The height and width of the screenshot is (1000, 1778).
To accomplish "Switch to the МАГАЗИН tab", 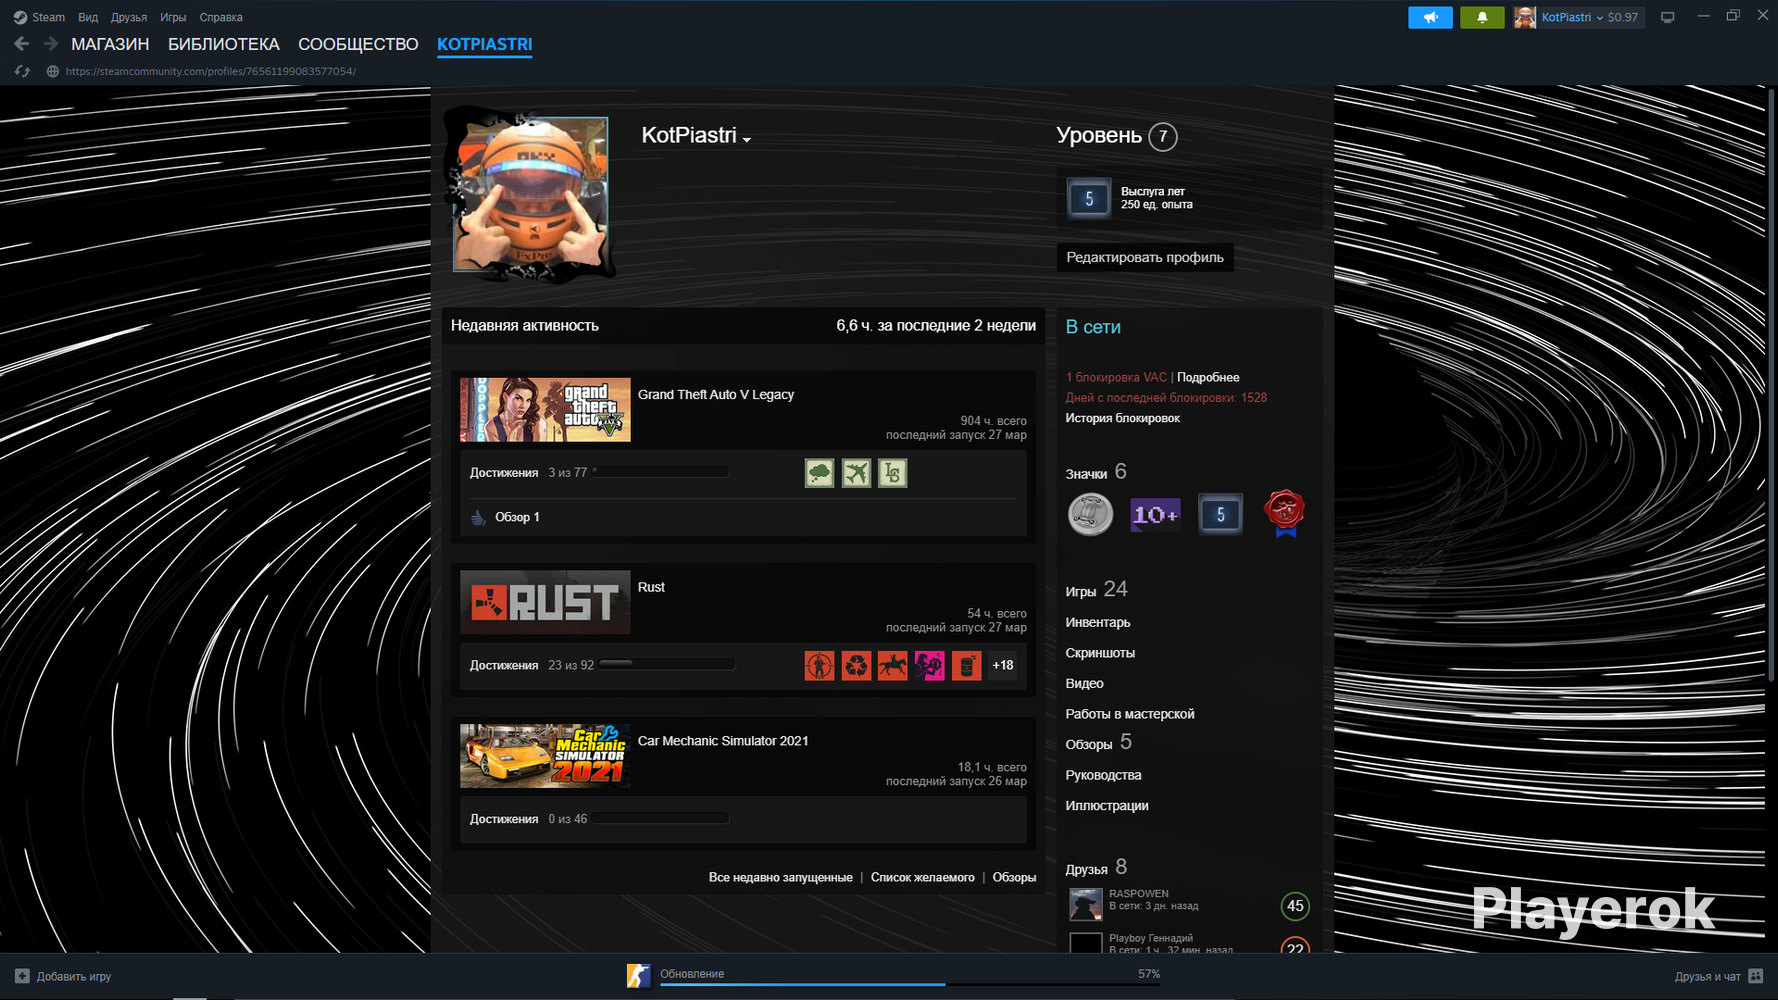I will [x=110, y=44].
